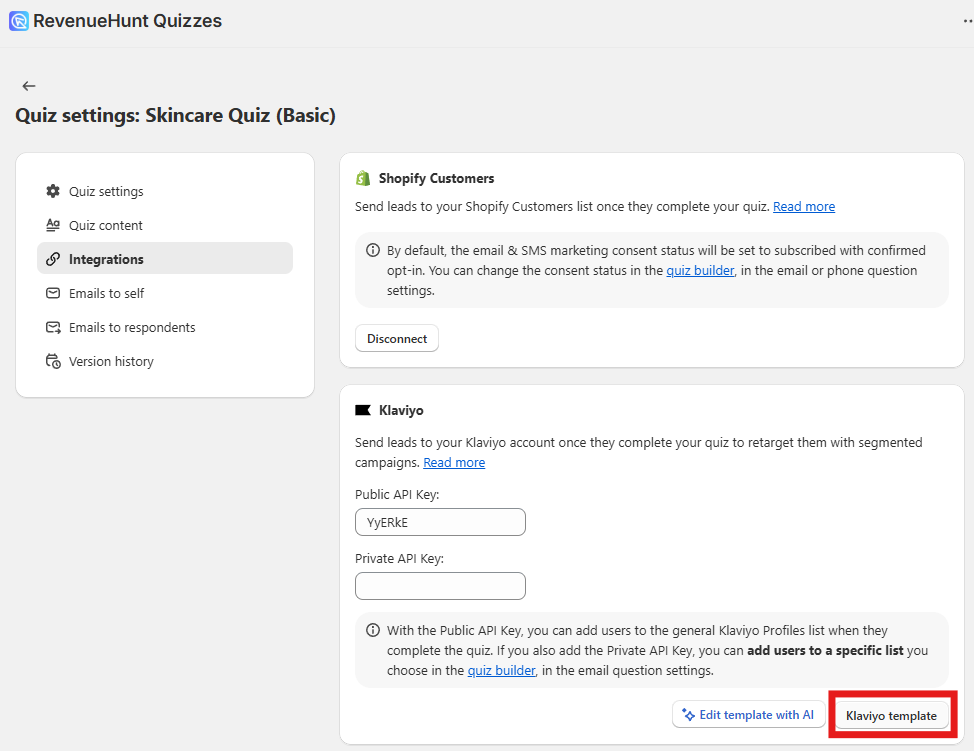
Task: Click the Klaviyo section heading
Action: (x=401, y=411)
